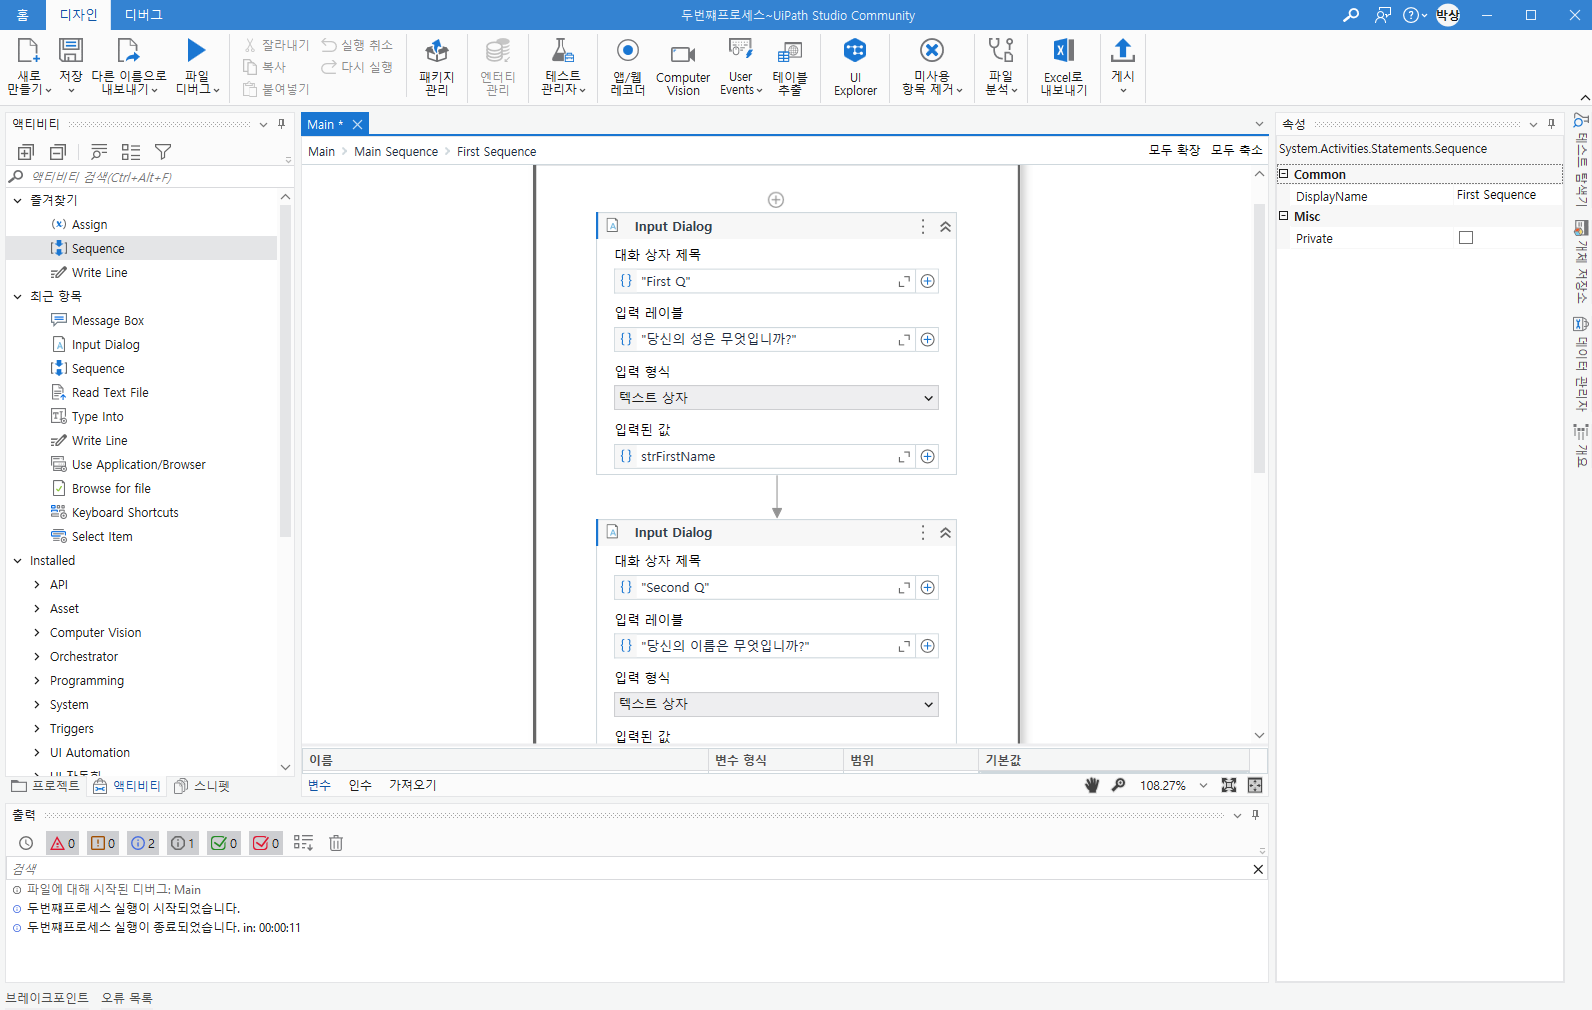The height and width of the screenshot is (1010, 1592).
Task: Toggle error messages filter in output
Action: click(62, 843)
